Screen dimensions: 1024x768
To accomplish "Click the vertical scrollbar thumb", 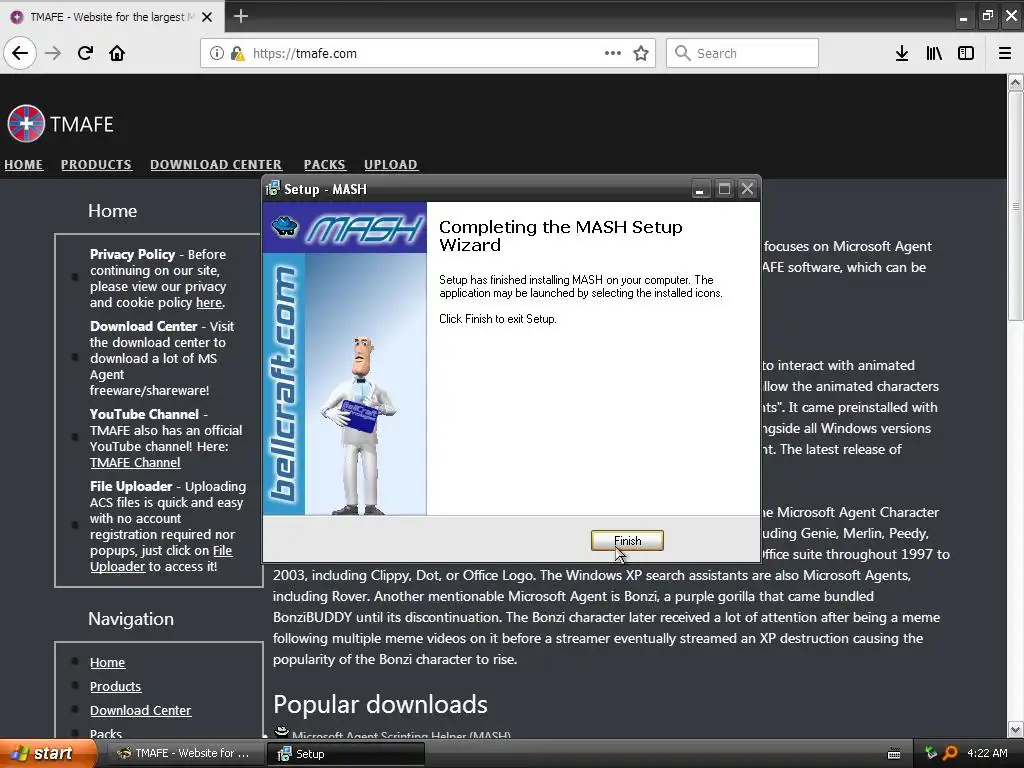I will (1015, 206).
